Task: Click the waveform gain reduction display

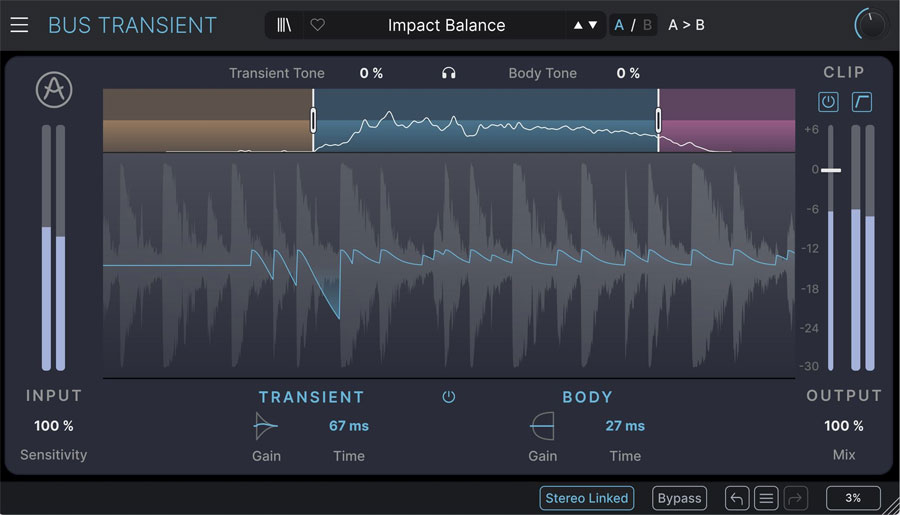Action: 449,265
